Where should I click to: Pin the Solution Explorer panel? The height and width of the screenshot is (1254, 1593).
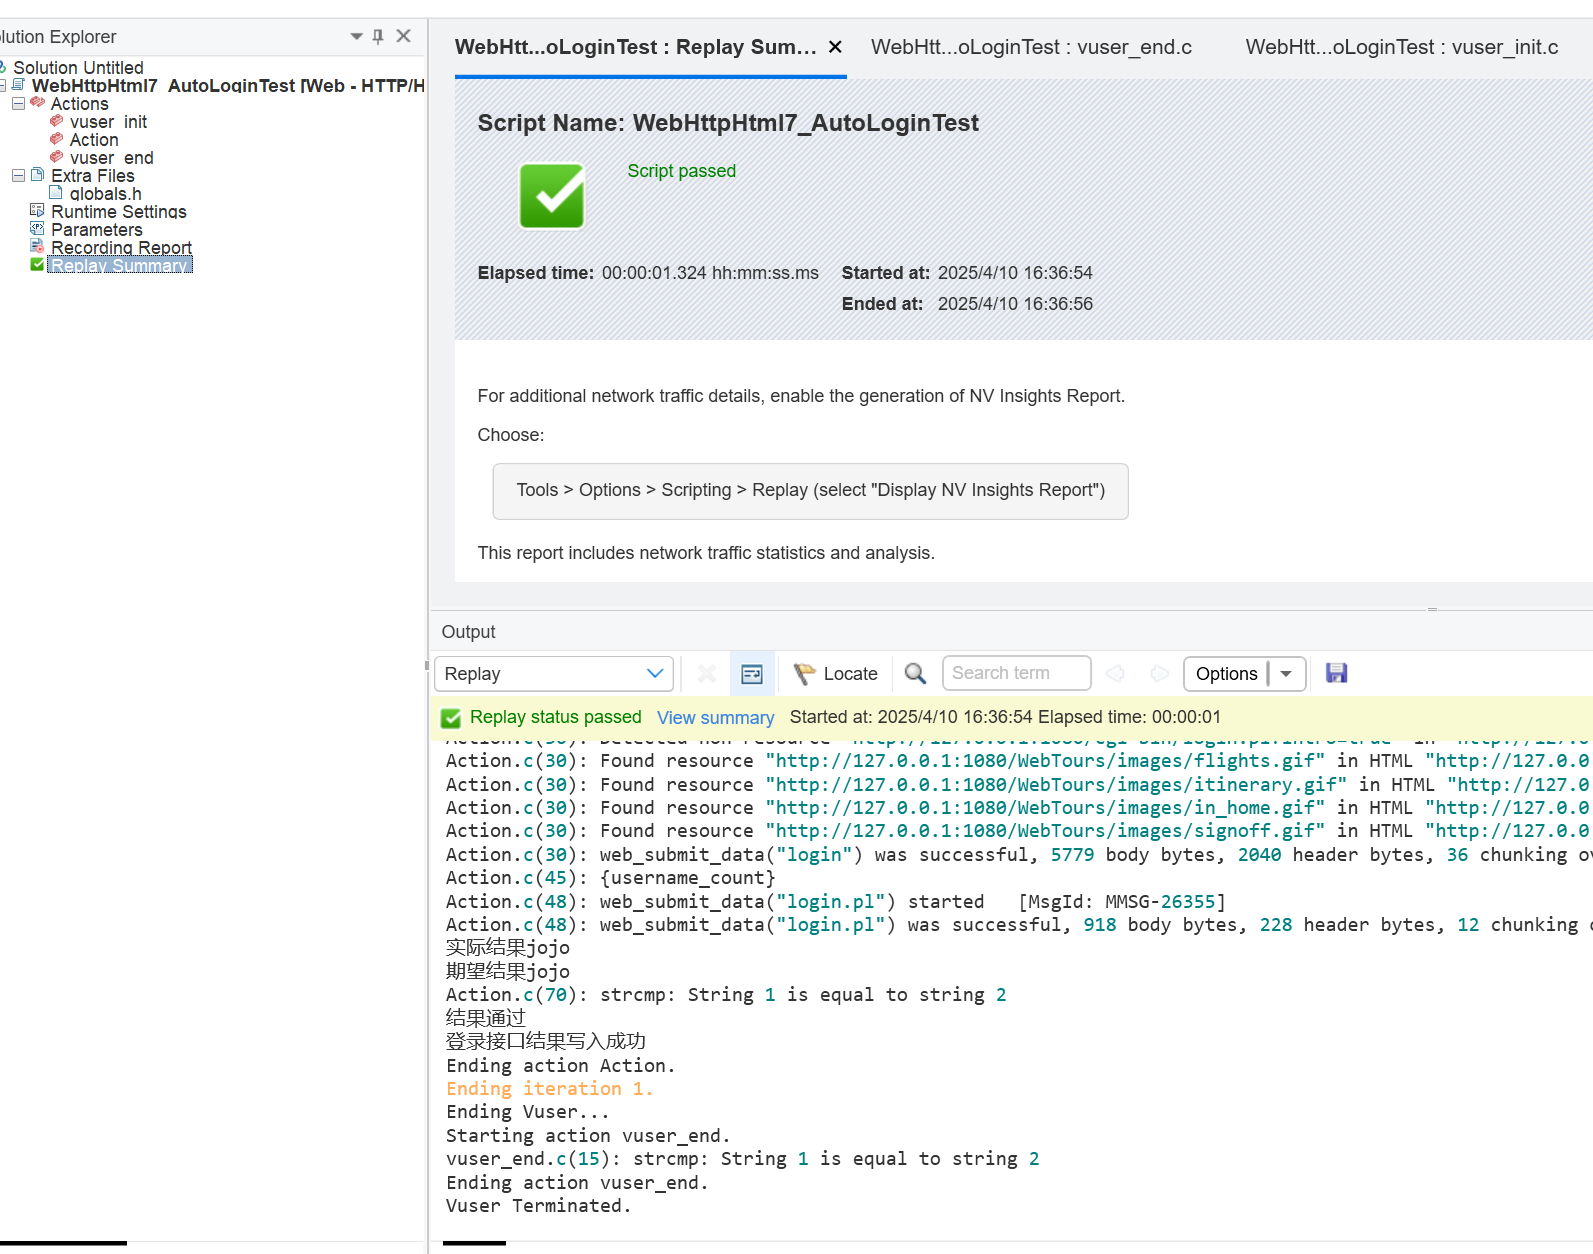[378, 36]
